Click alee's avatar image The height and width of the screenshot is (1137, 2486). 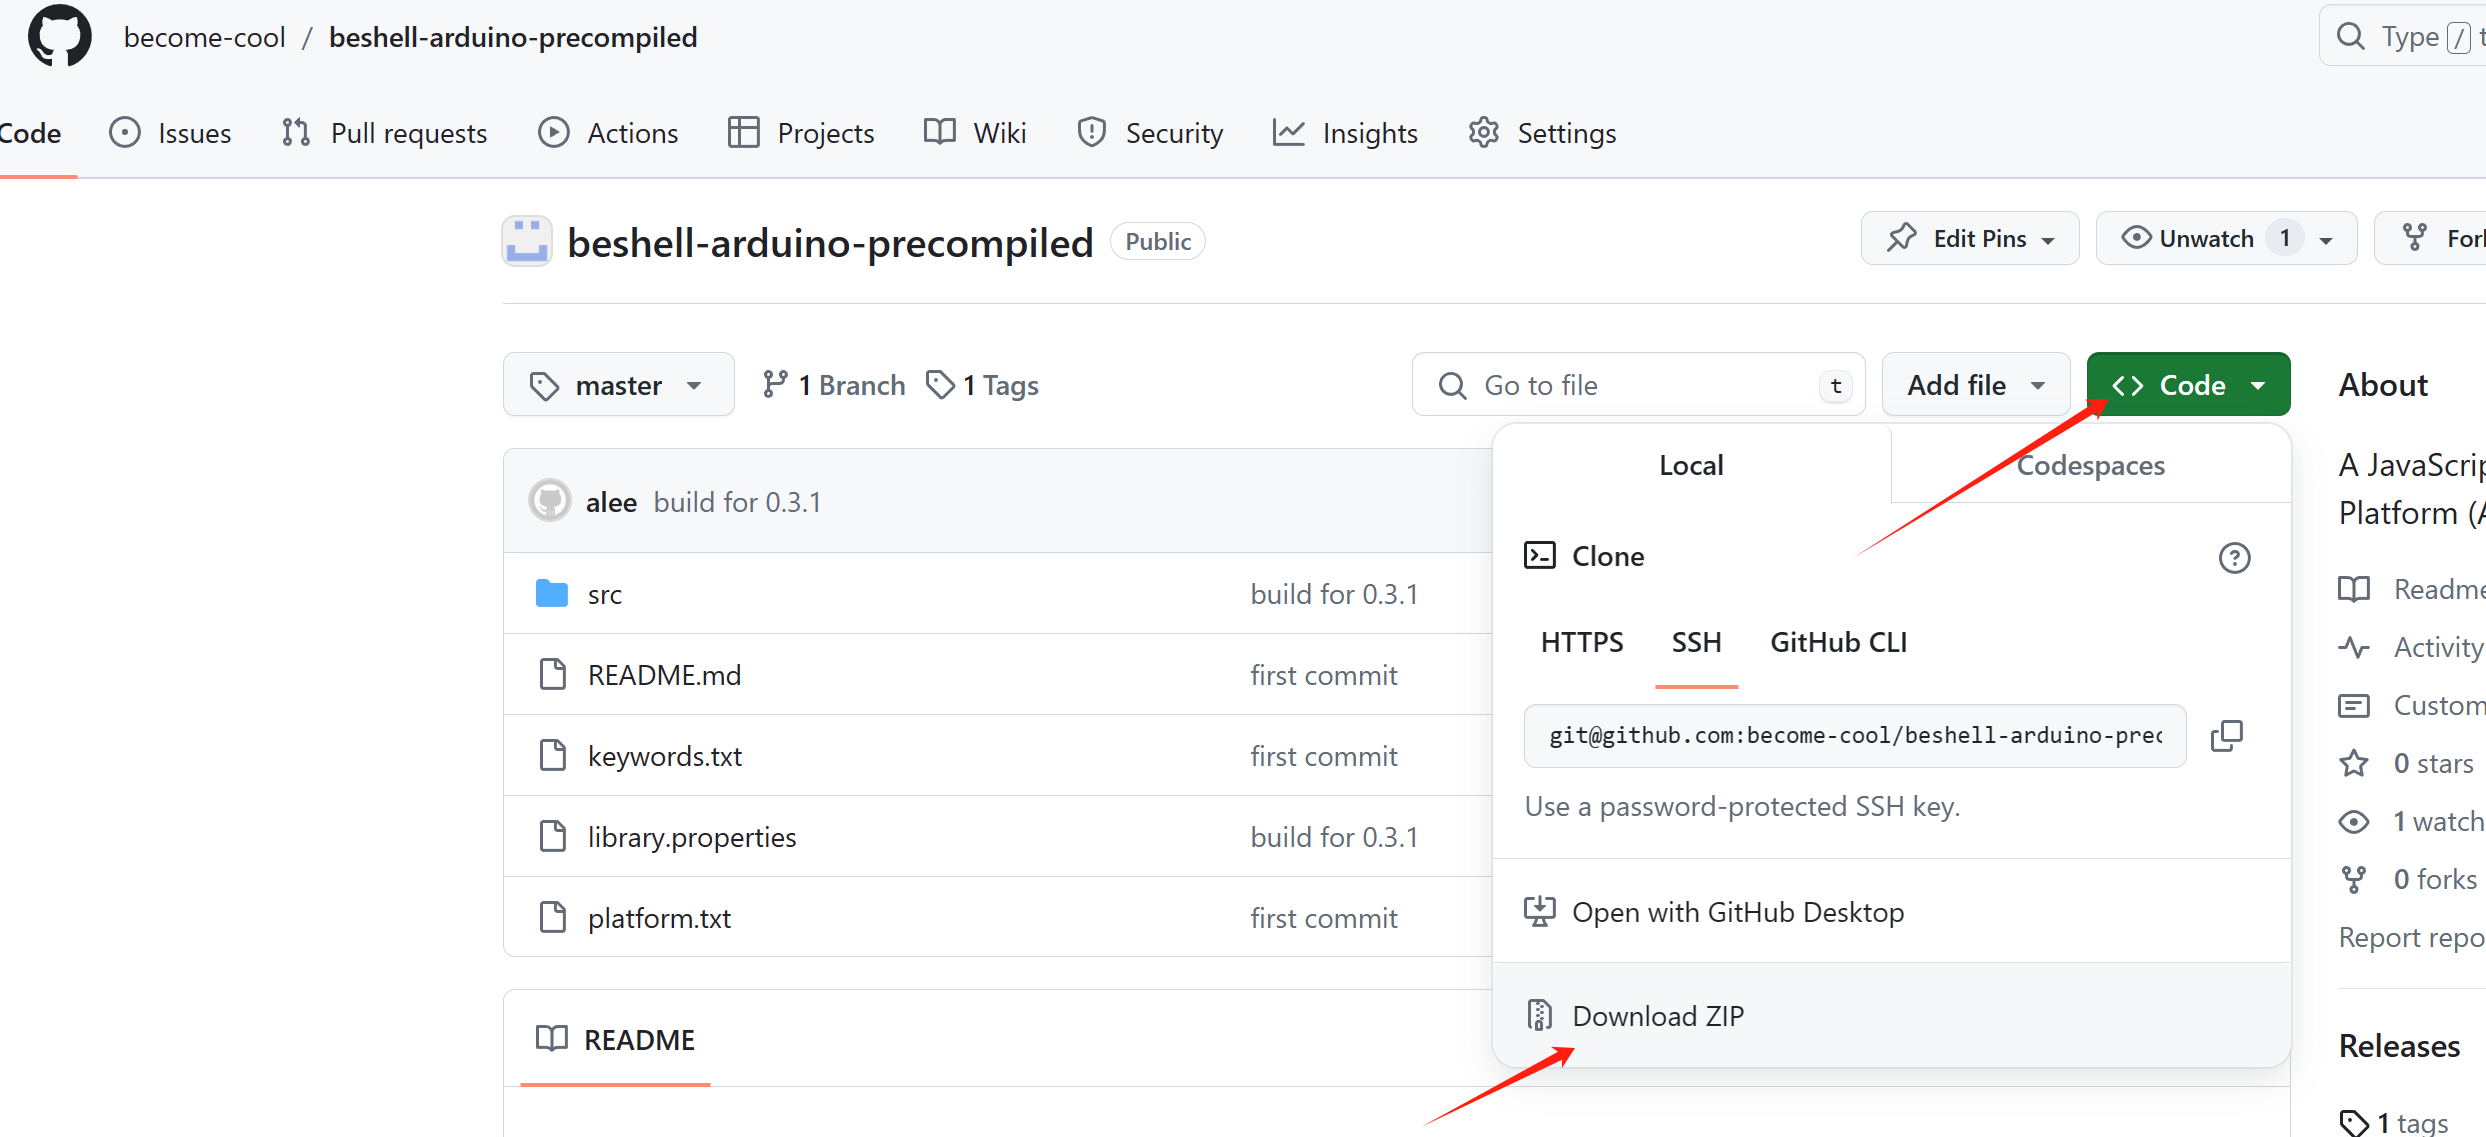(x=549, y=501)
